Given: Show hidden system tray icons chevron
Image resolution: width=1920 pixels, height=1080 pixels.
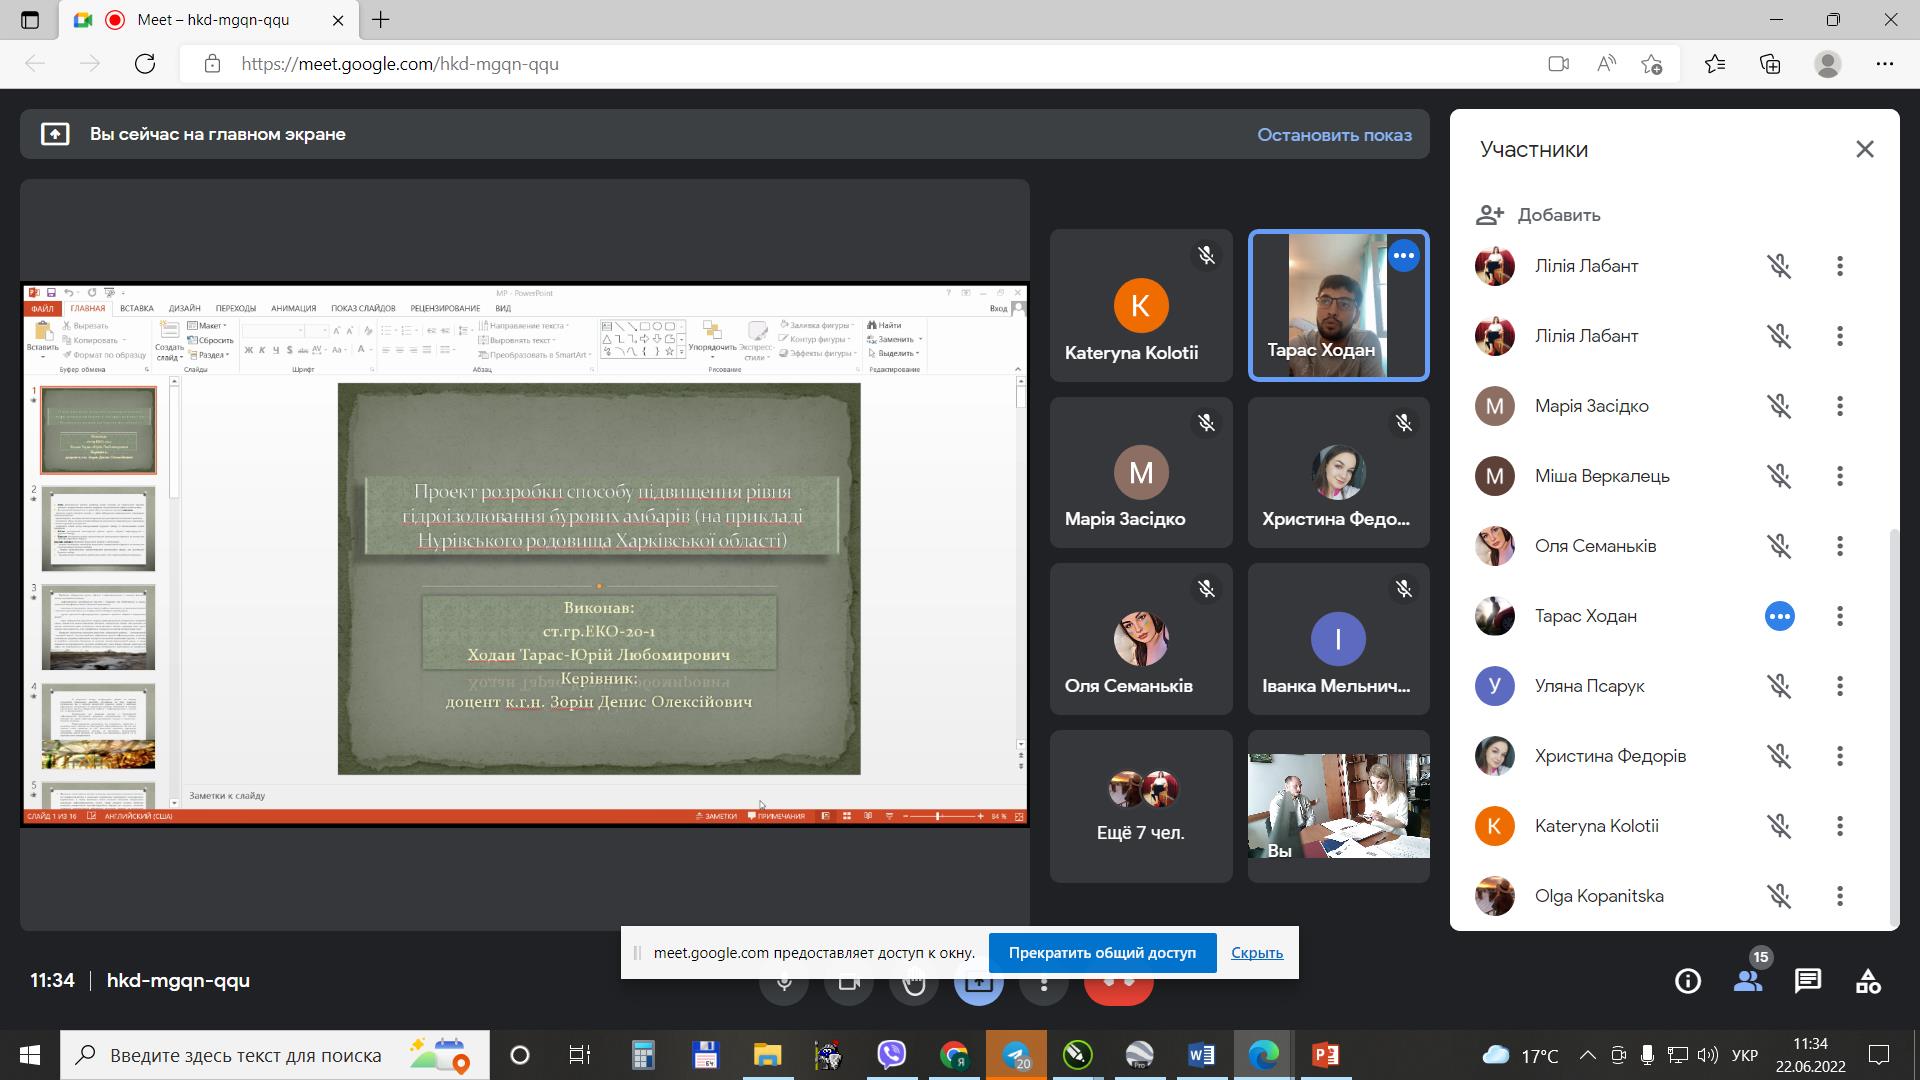Looking at the screenshot, I should coord(1587,1055).
